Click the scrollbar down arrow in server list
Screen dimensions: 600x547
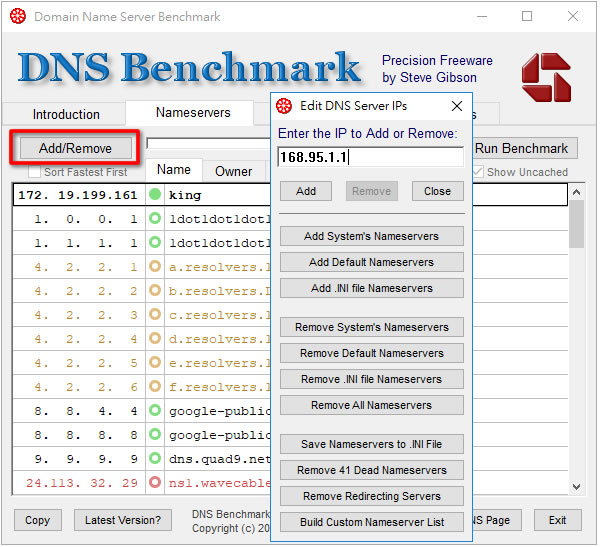(x=577, y=487)
